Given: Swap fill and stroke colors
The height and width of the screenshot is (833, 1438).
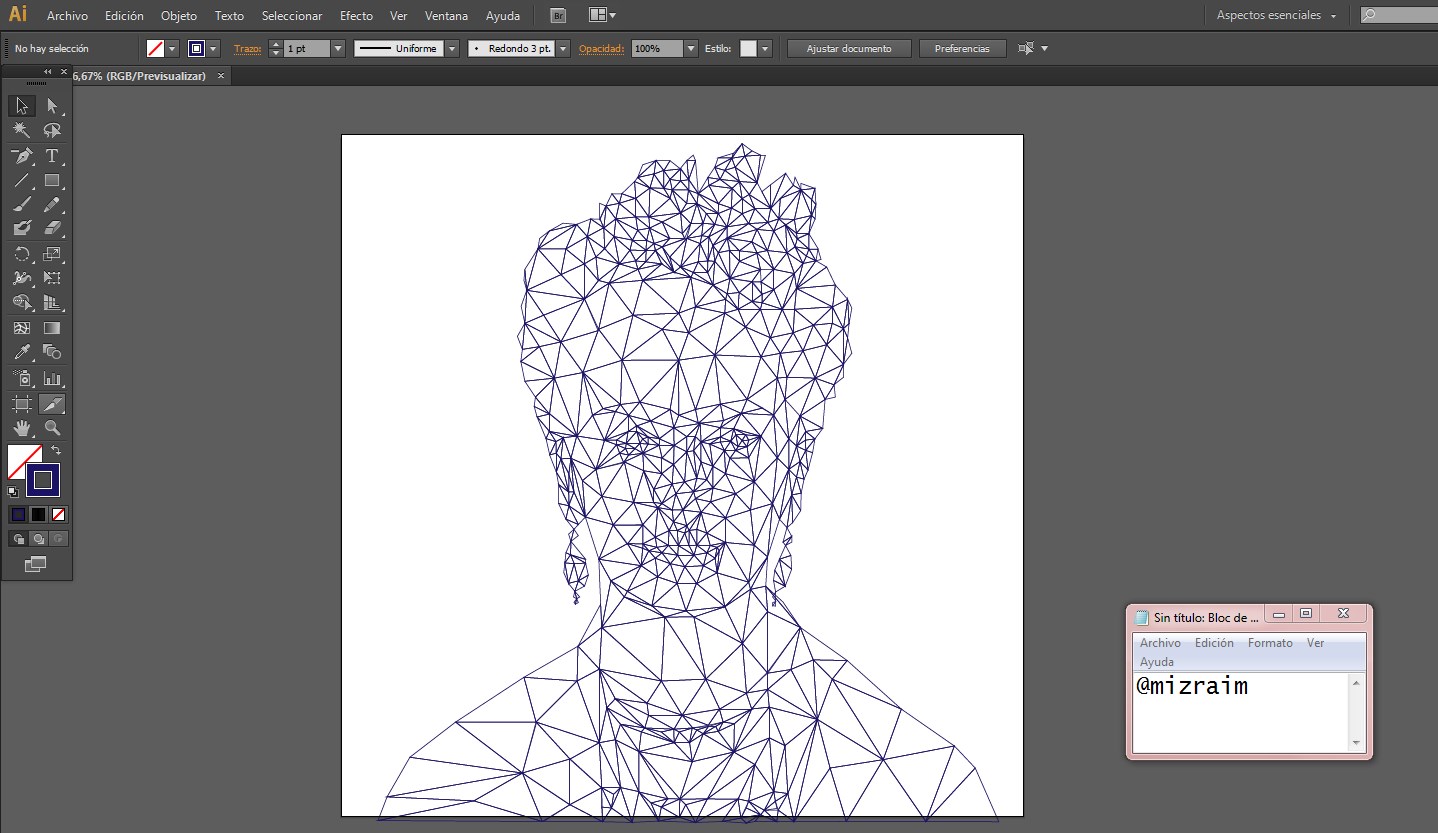Looking at the screenshot, I should [56, 451].
